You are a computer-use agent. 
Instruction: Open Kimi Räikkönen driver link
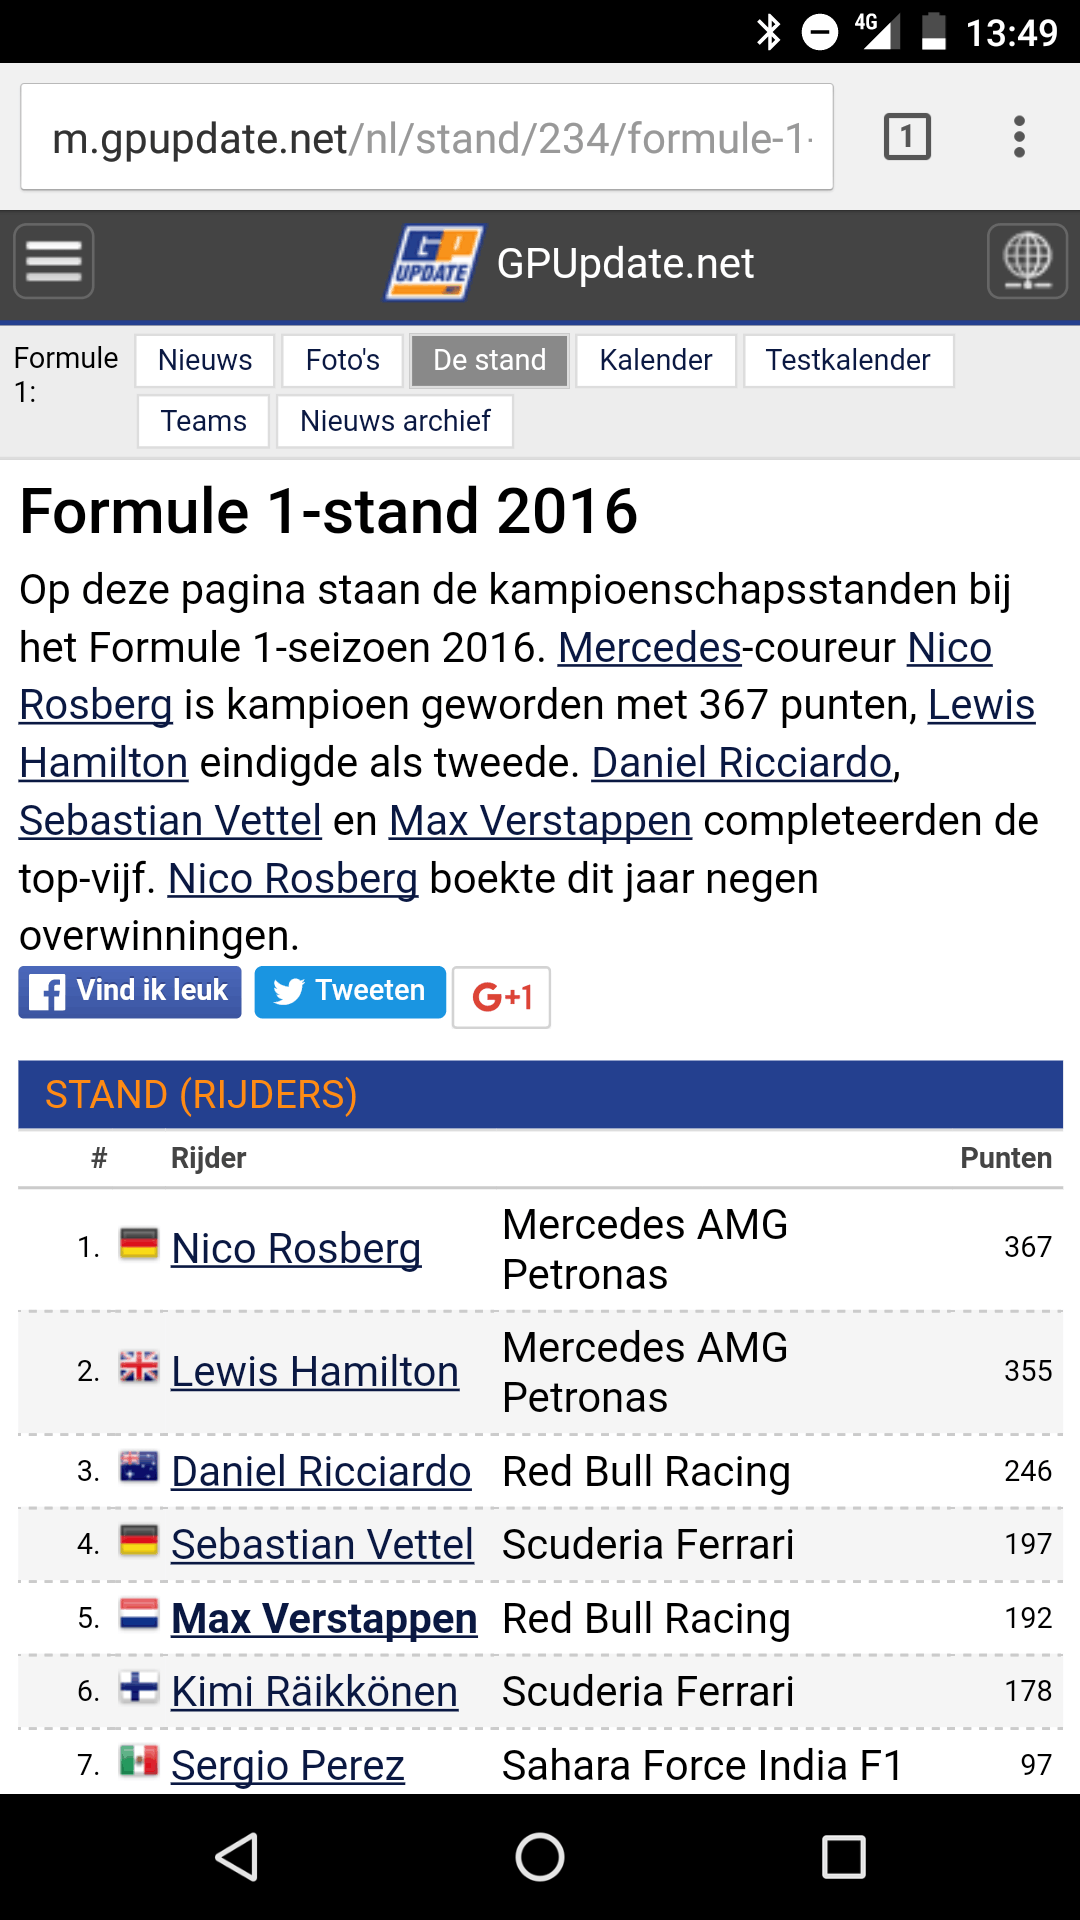pos(314,1692)
